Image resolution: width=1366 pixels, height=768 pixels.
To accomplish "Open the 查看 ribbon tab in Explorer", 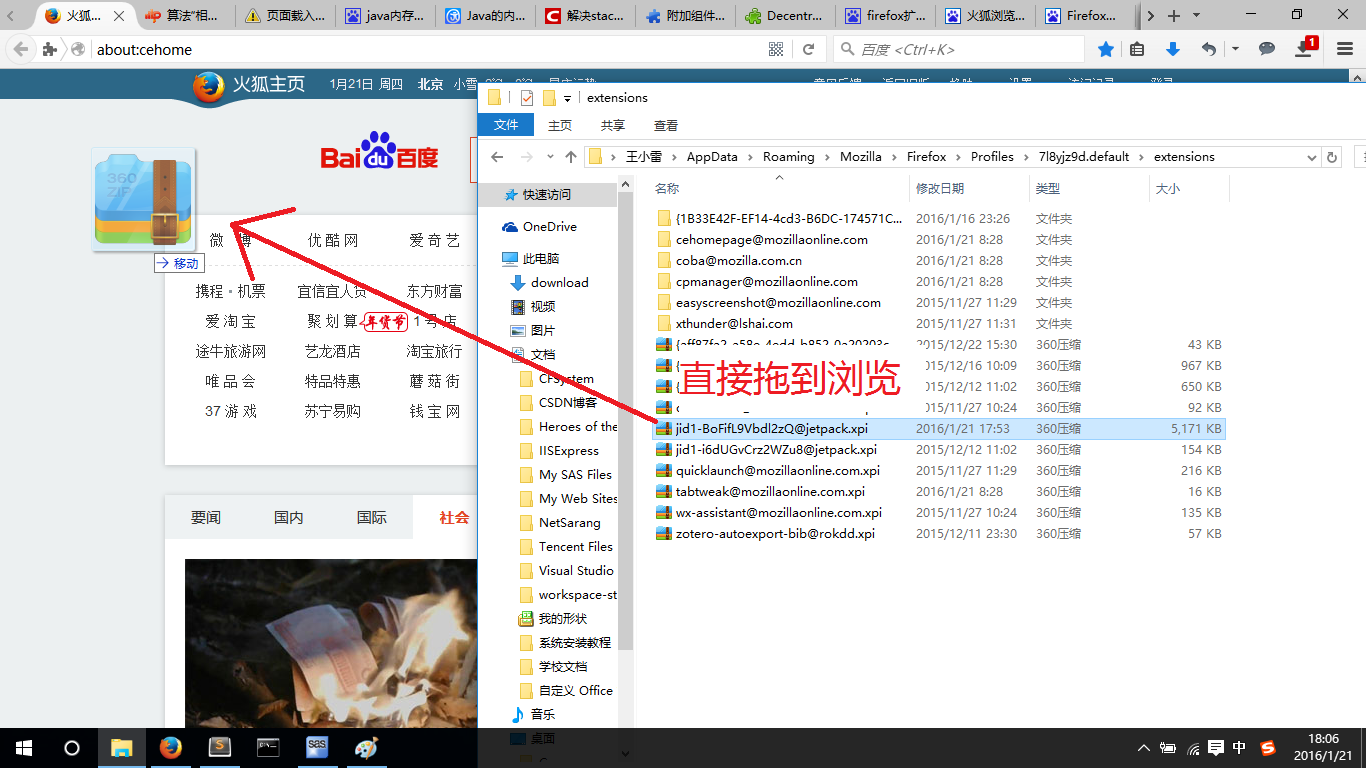I will tap(666, 125).
